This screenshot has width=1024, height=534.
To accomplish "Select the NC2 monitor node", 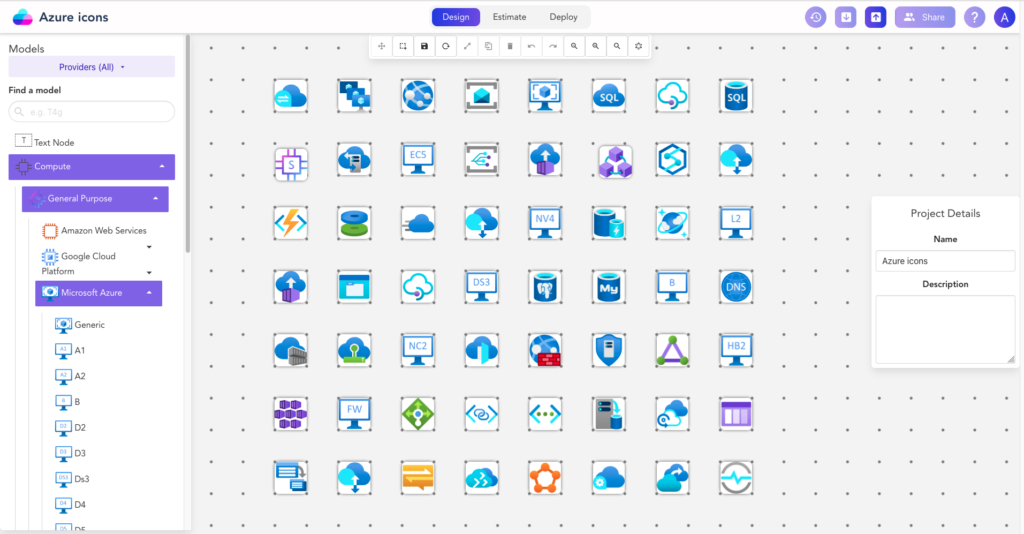I will (x=418, y=351).
